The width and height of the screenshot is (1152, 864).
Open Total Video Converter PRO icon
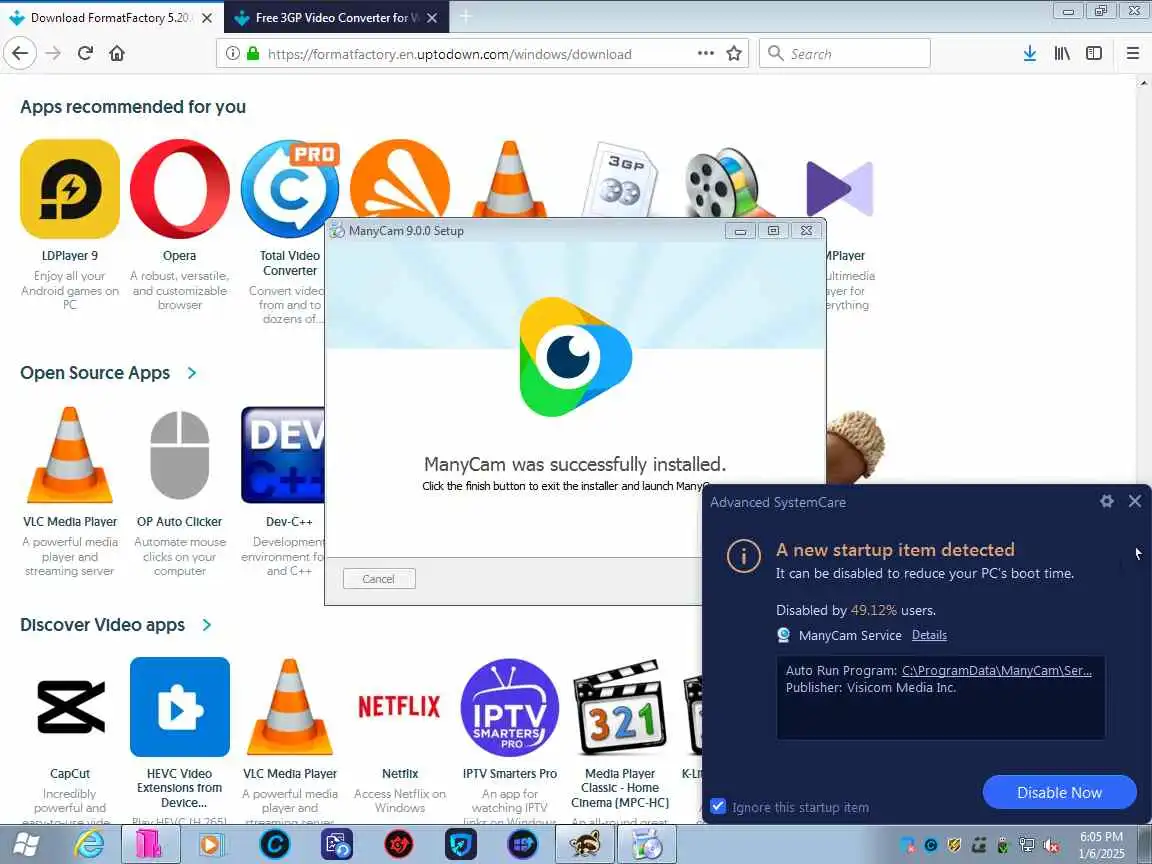[290, 189]
